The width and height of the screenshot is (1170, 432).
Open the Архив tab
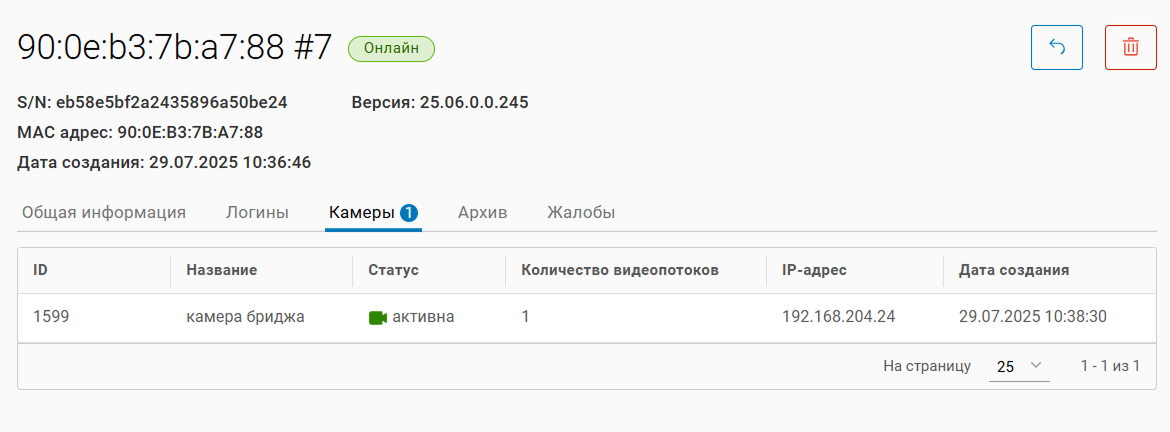pyautogui.click(x=482, y=213)
